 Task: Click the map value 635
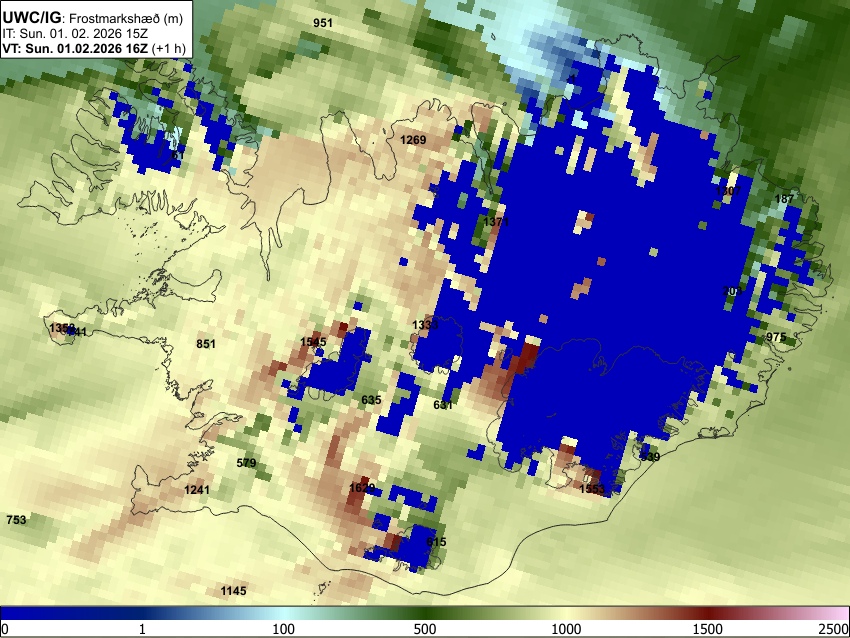371,400
